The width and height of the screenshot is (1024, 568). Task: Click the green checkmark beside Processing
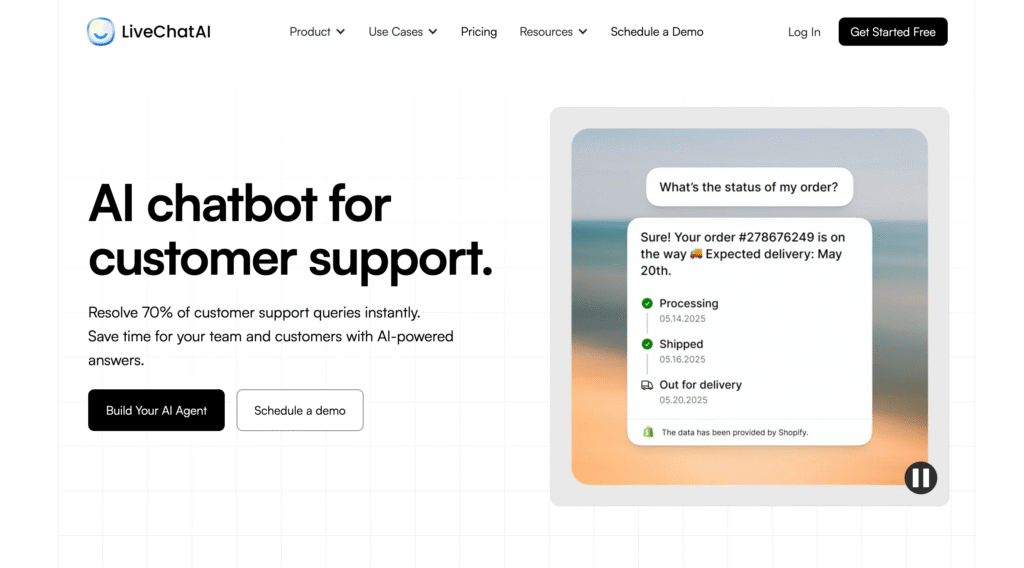(647, 303)
